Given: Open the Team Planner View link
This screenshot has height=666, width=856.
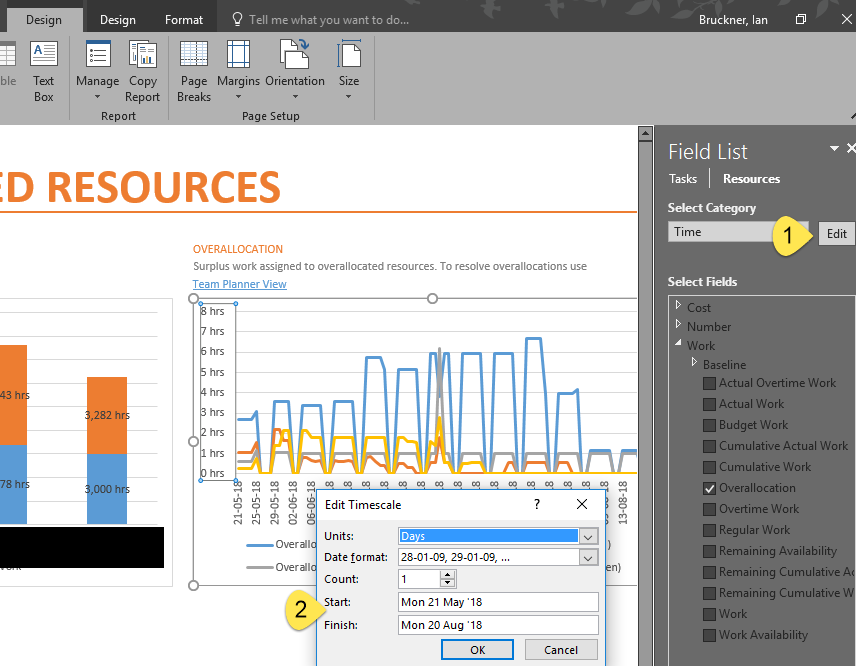Looking at the screenshot, I should (239, 284).
